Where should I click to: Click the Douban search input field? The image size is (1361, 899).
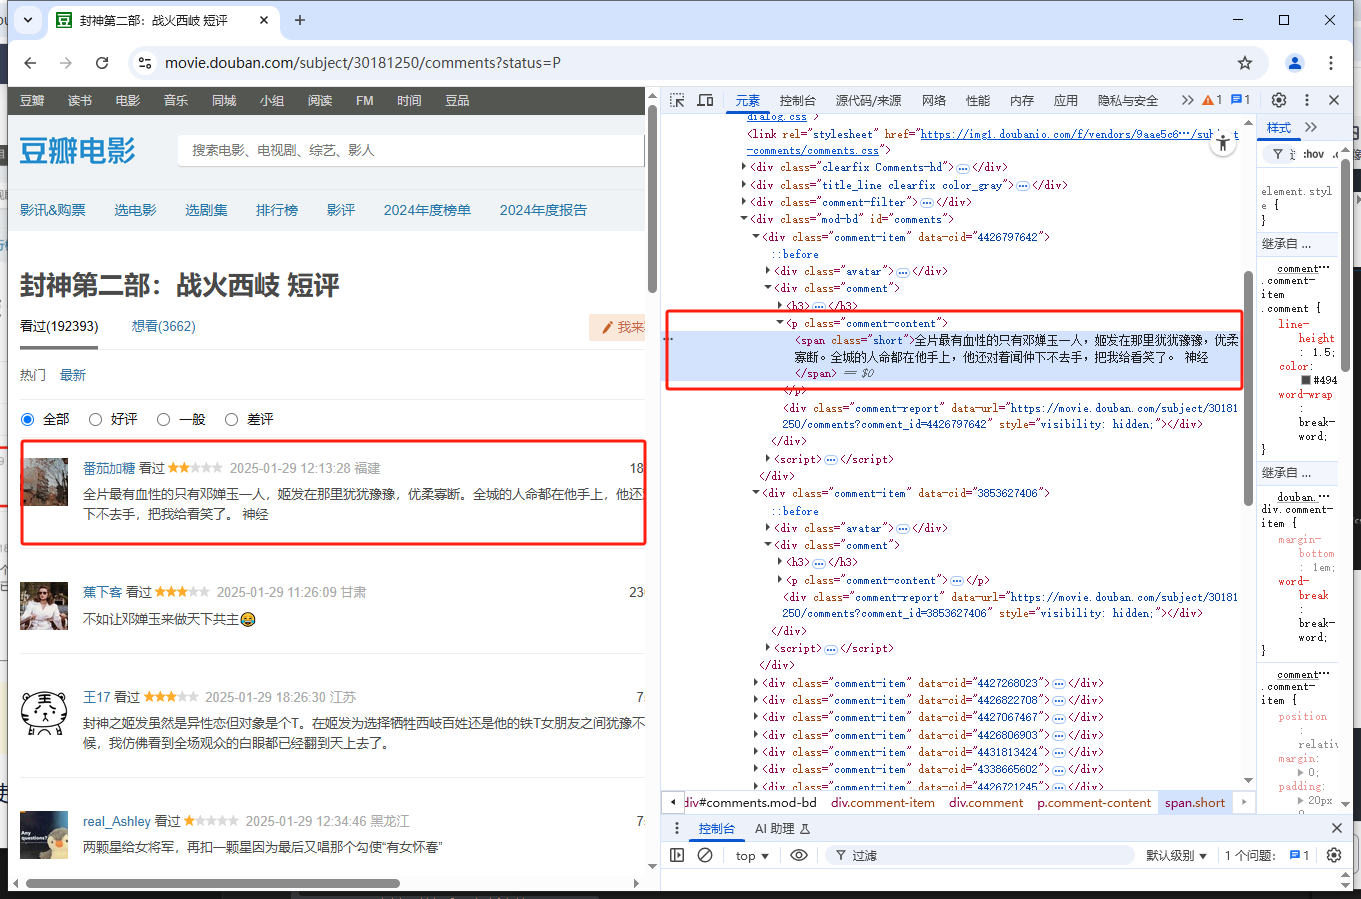pyautogui.click(x=411, y=150)
